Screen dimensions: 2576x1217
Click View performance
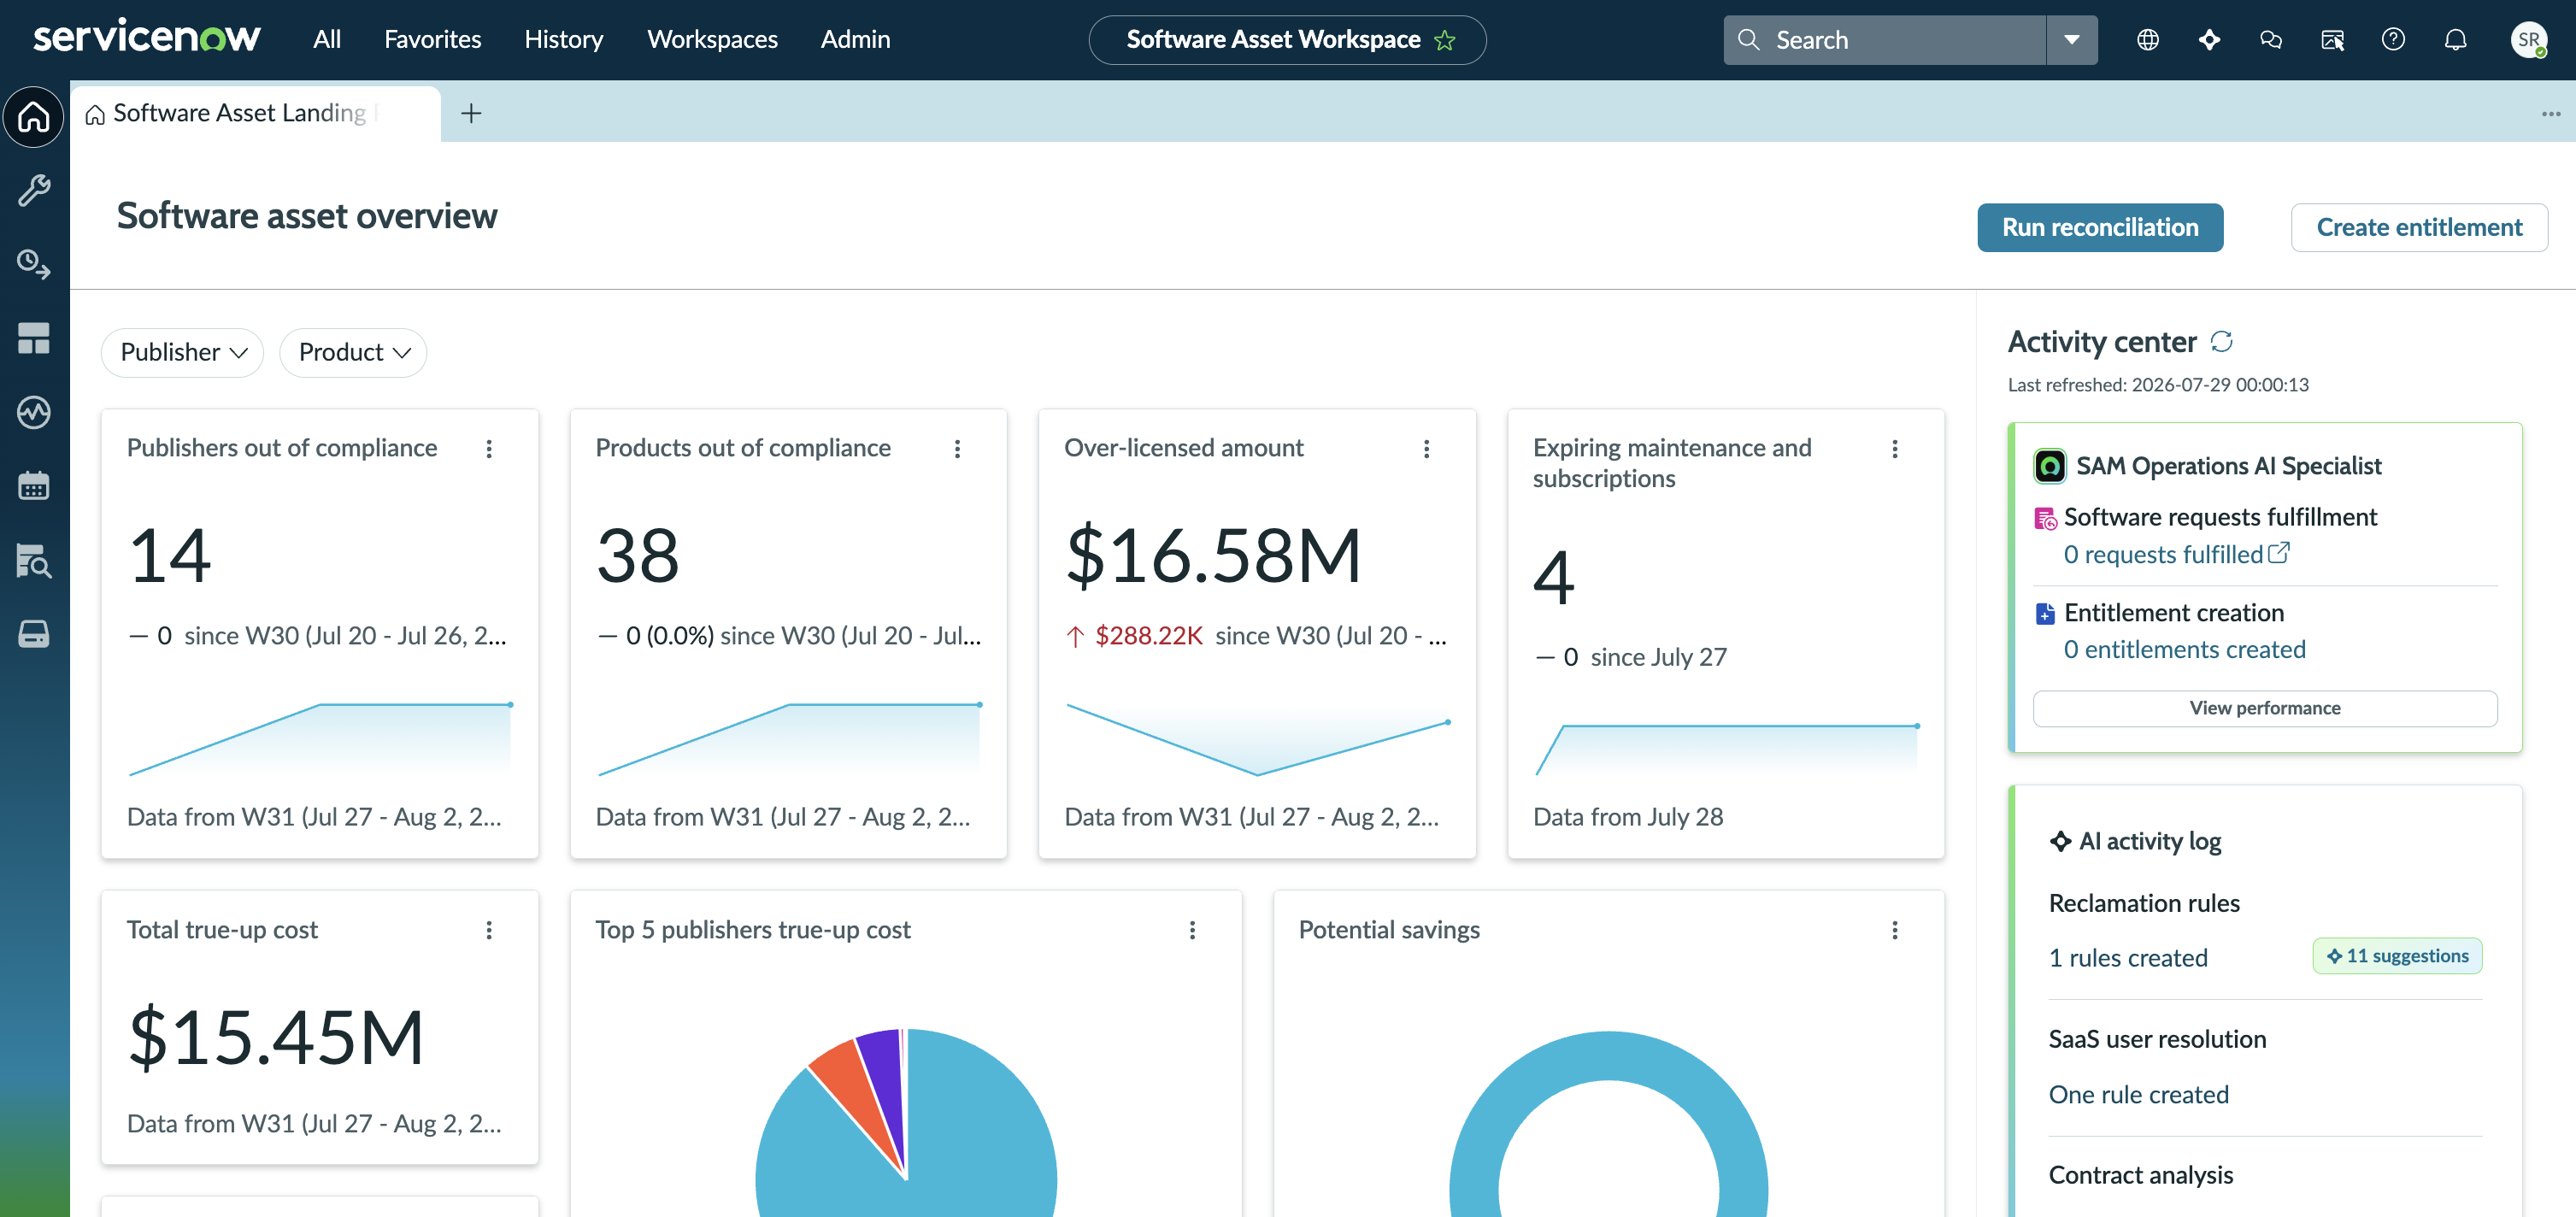pos(2264,708)
